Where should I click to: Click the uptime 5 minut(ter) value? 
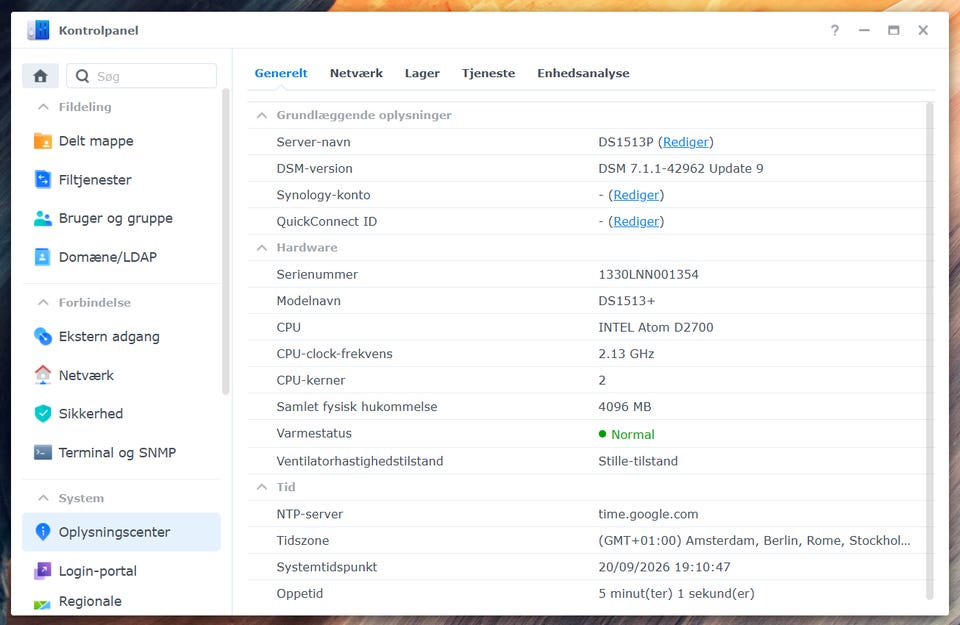click(x=677, y=593)
